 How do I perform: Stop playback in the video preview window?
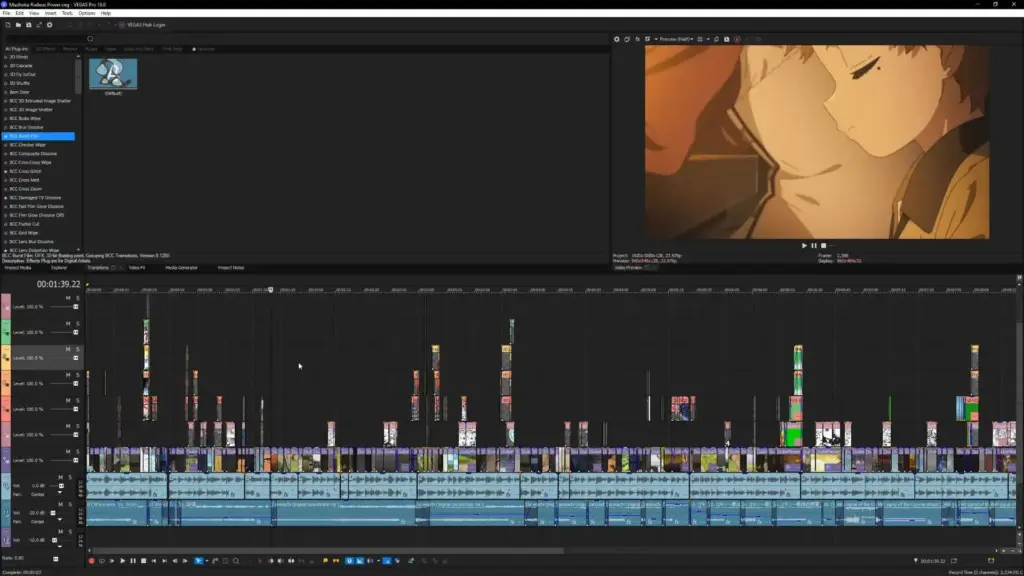824,246
